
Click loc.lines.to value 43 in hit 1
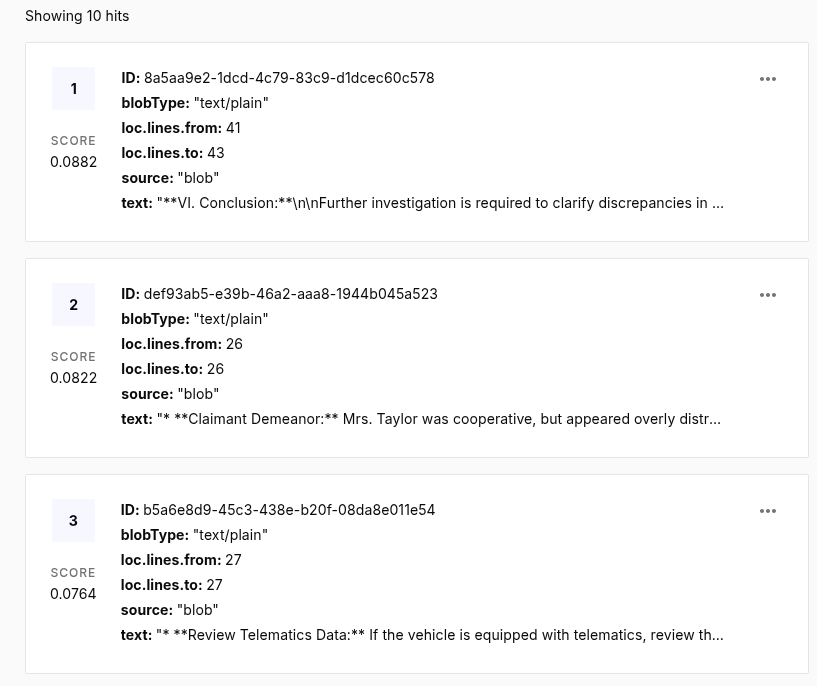[215, 153]
